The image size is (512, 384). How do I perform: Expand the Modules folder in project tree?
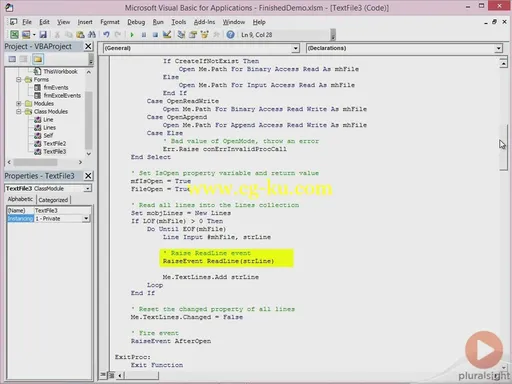tap(19, 103)
